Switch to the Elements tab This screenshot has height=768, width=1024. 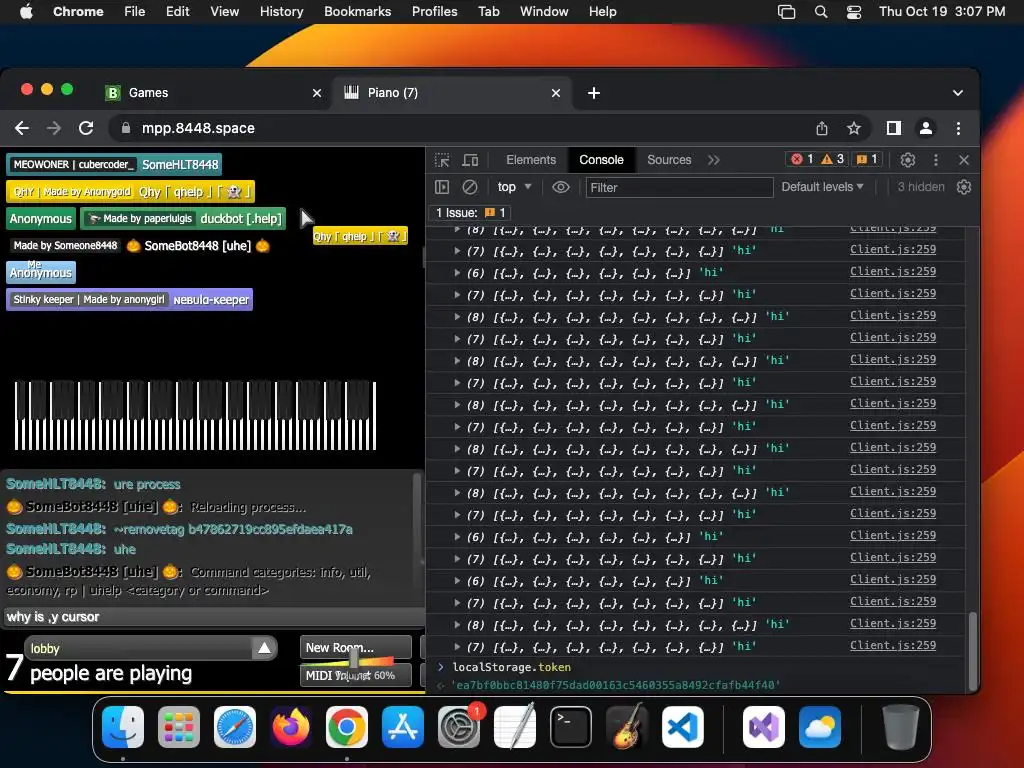click(531, 160)
